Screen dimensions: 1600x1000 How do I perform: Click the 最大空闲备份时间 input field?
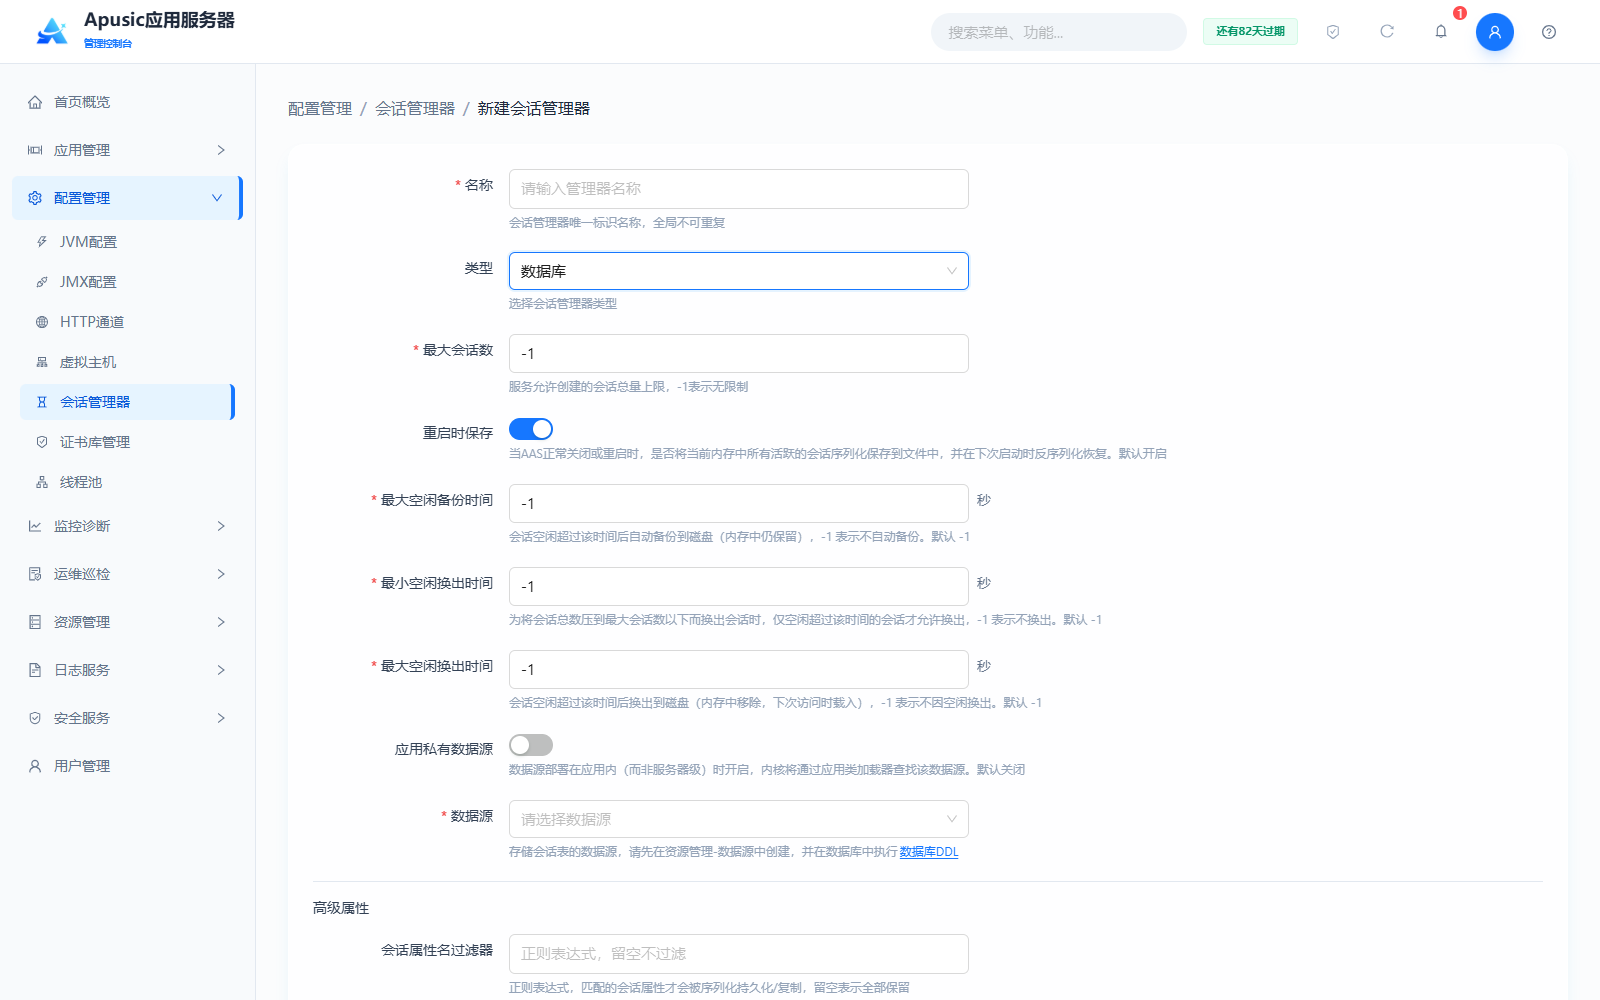(739, 503)
